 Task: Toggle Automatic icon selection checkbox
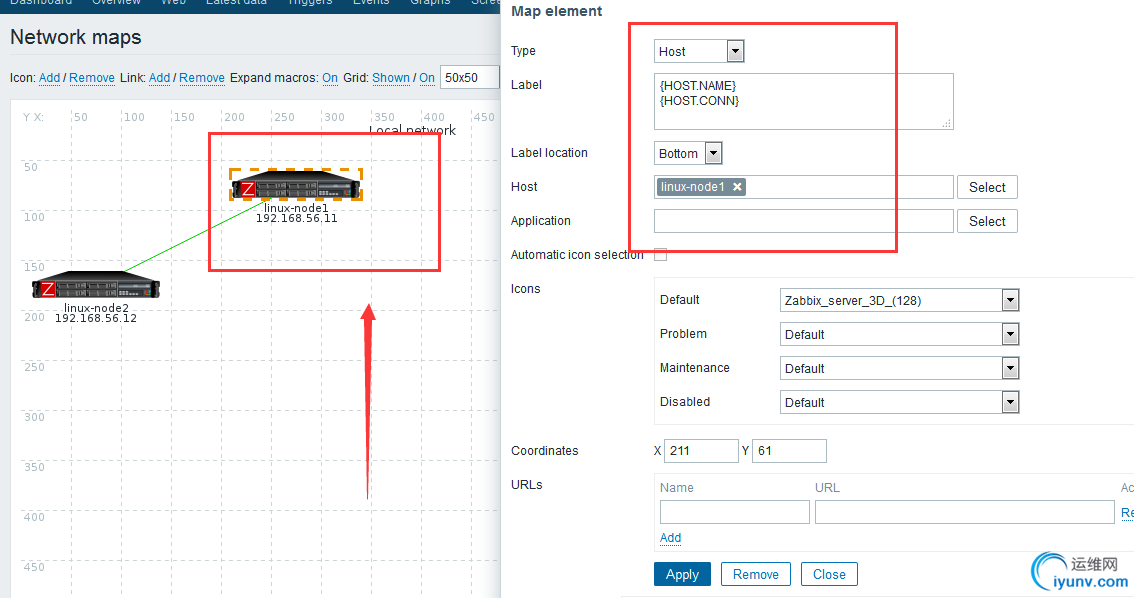660,255
